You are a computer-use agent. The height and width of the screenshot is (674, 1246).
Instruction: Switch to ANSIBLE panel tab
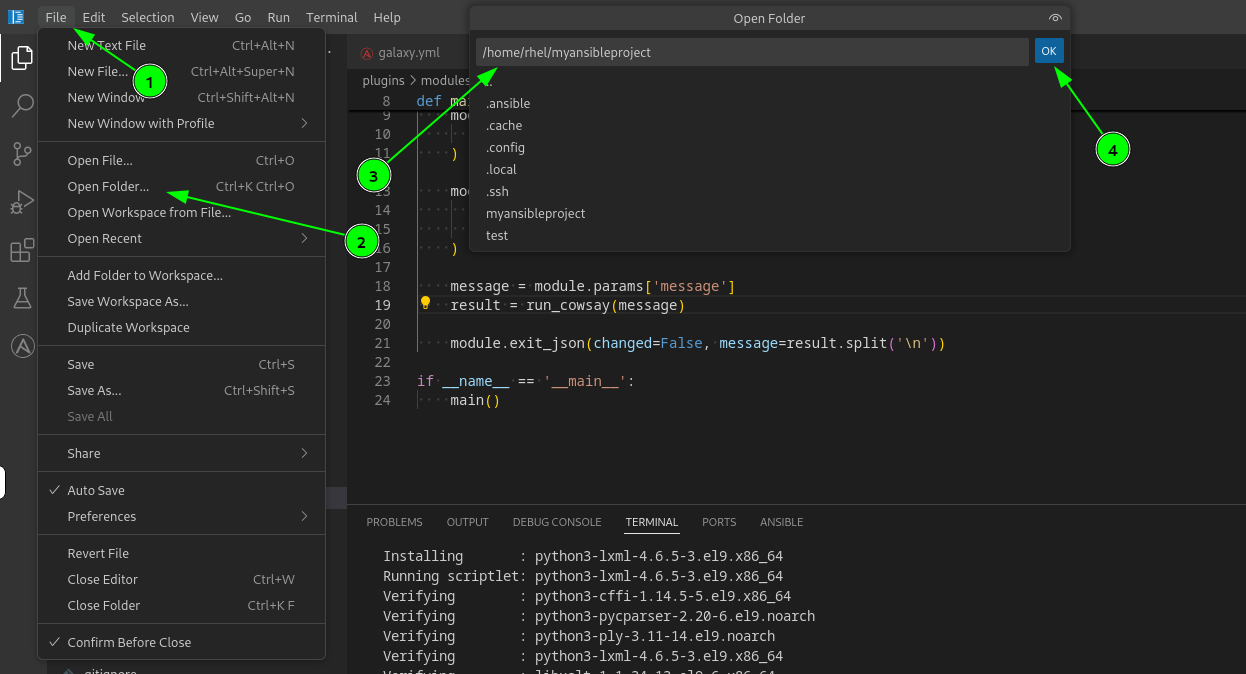pyautogui.click(x=782, y=522)
